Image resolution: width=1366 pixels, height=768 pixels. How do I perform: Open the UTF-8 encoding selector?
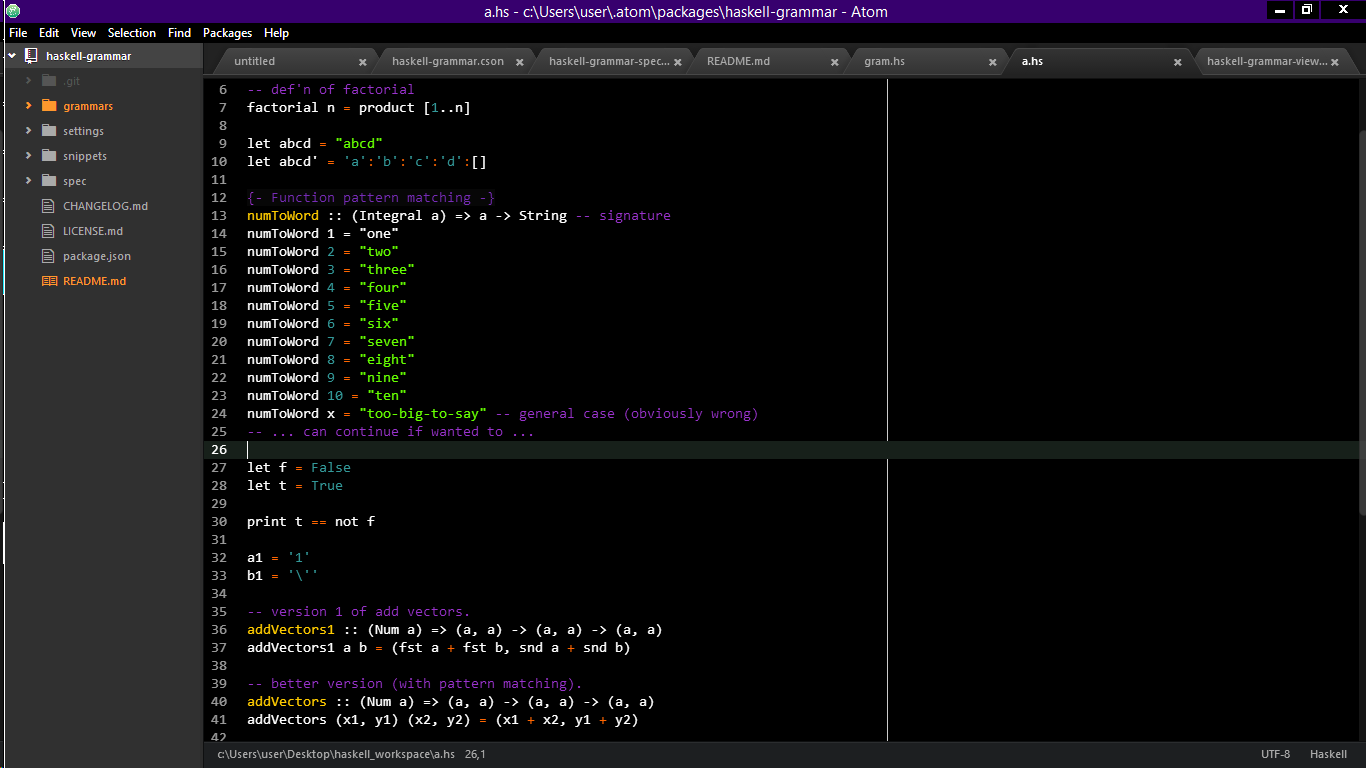point(1275,754)
